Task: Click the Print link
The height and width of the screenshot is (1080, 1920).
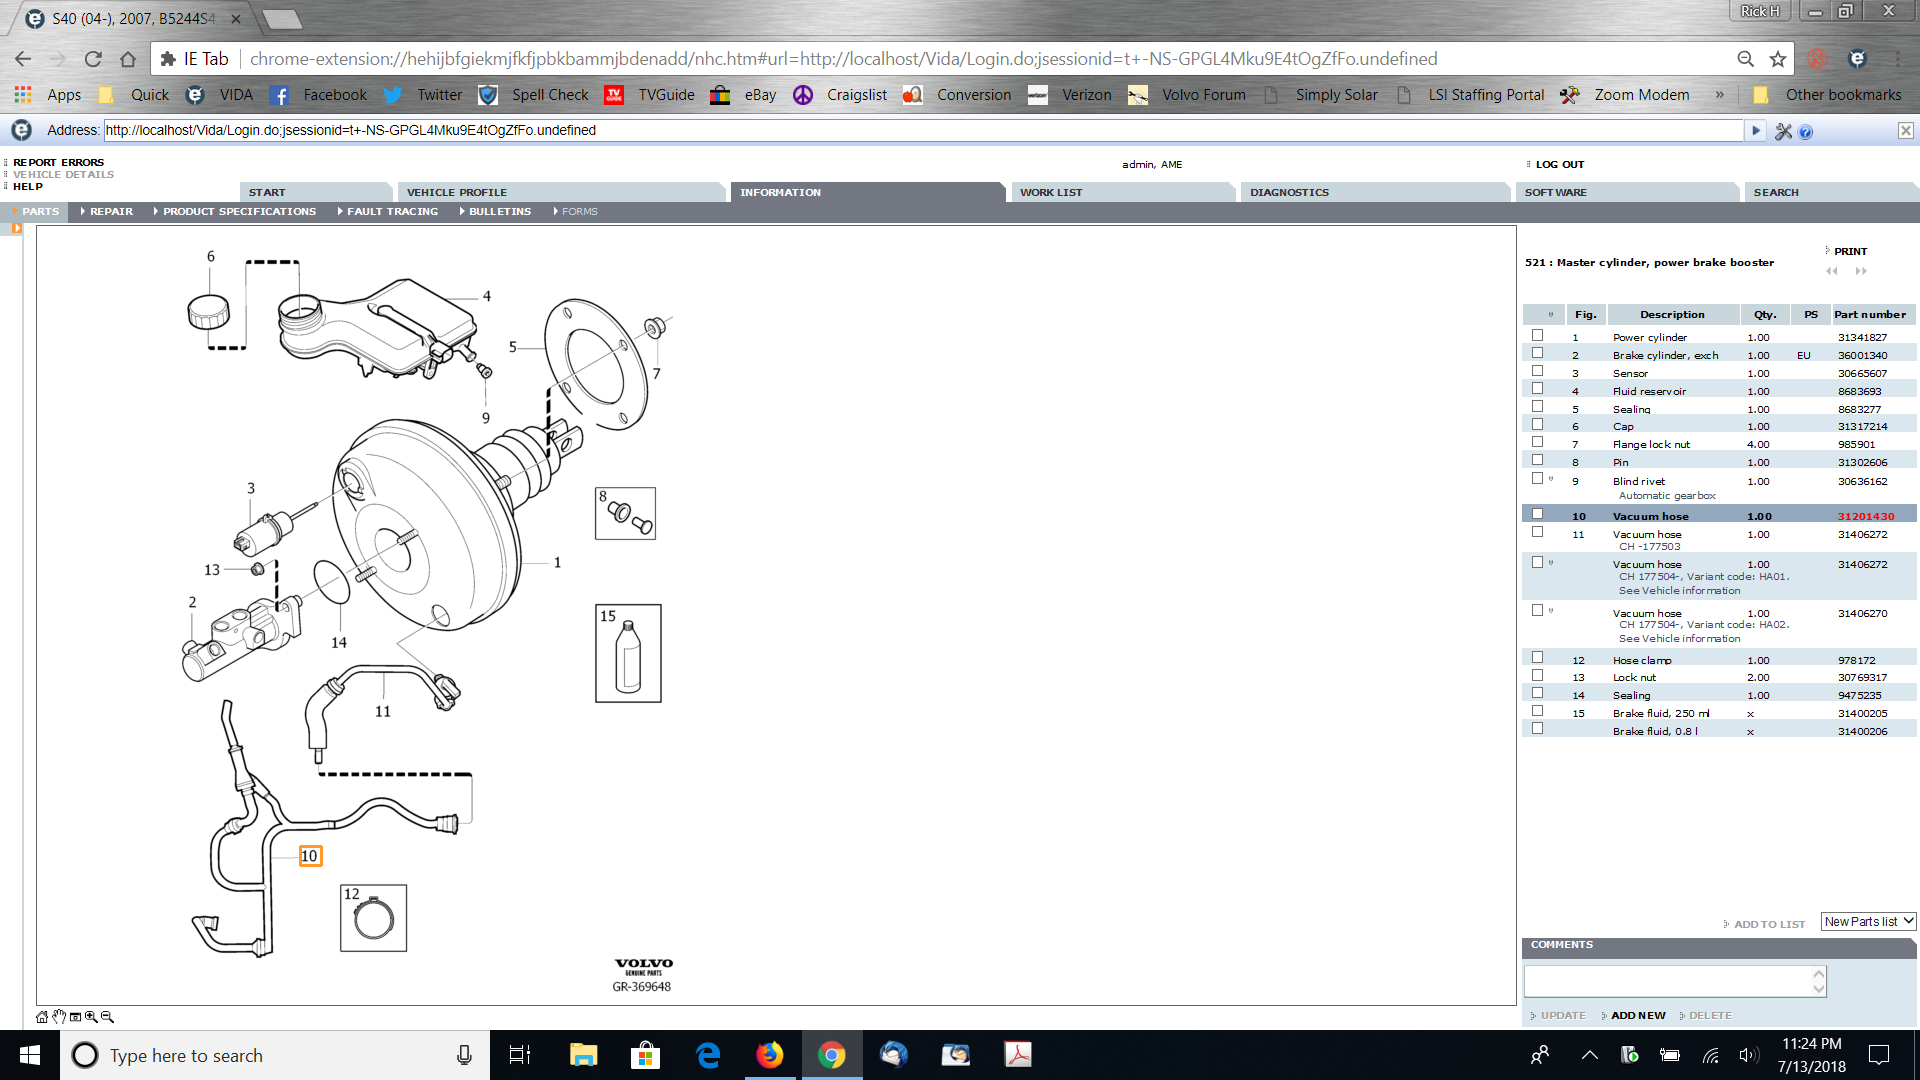Action: tap(1850, 251)
